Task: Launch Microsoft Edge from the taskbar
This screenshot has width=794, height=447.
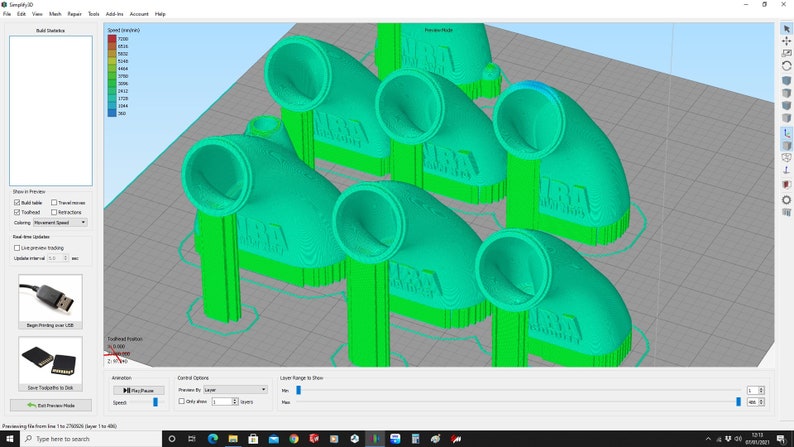Action: pyautogui.click(x=213, y=439)
